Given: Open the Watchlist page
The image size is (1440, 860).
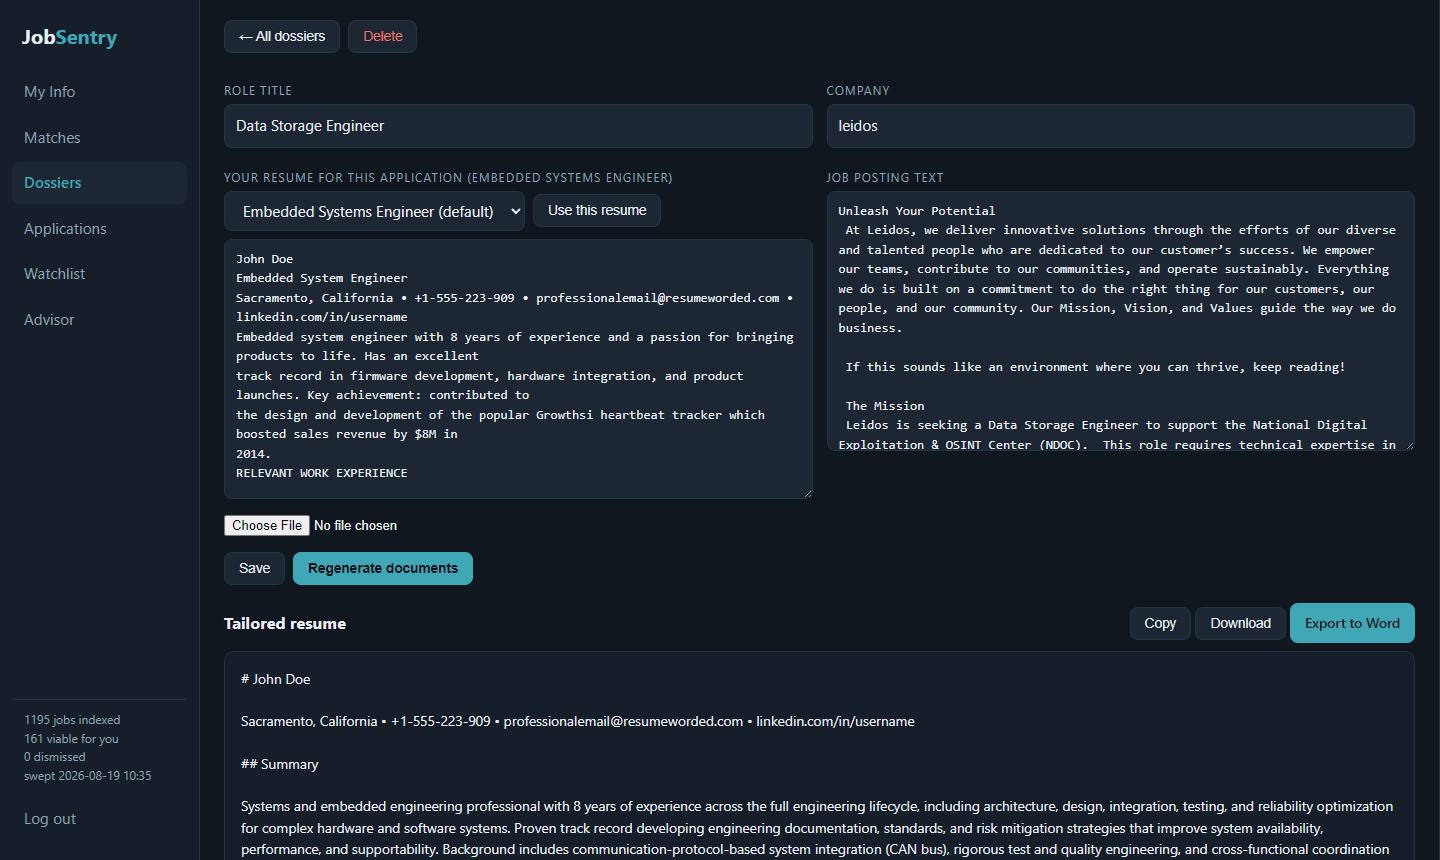Looking at the screenshot, I should pyautogui.click(x=99, y=274).
